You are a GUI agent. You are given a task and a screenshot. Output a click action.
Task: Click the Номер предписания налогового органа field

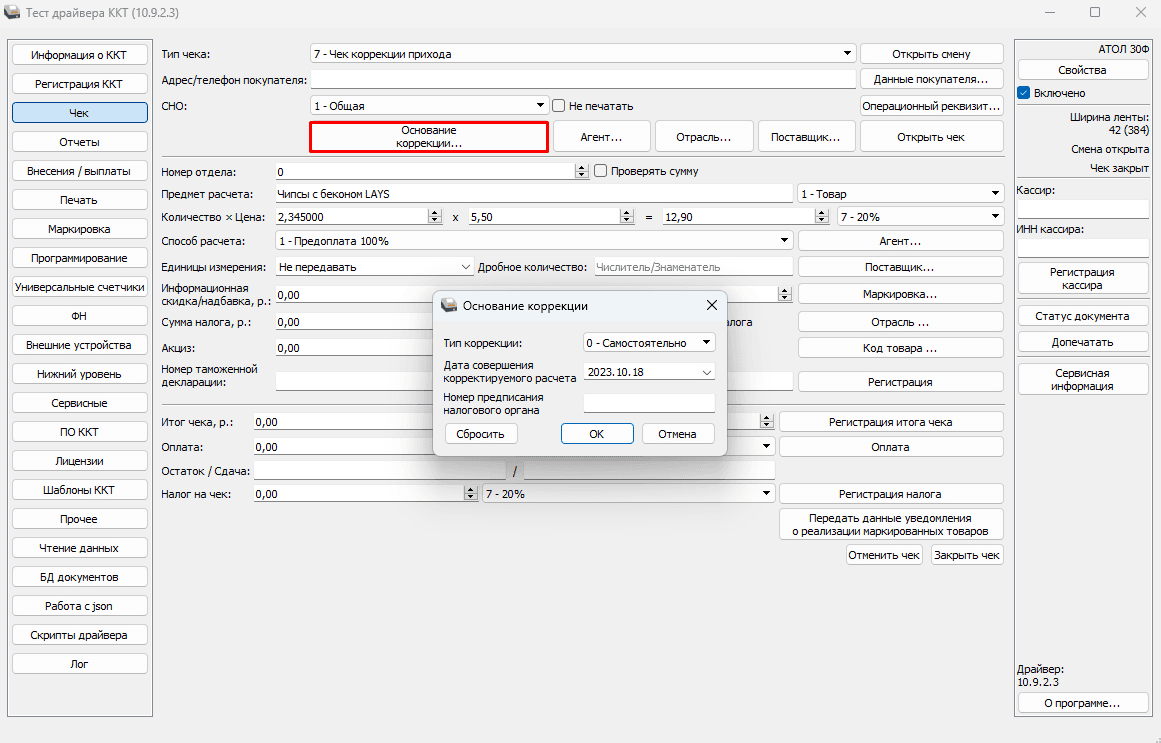649,403
